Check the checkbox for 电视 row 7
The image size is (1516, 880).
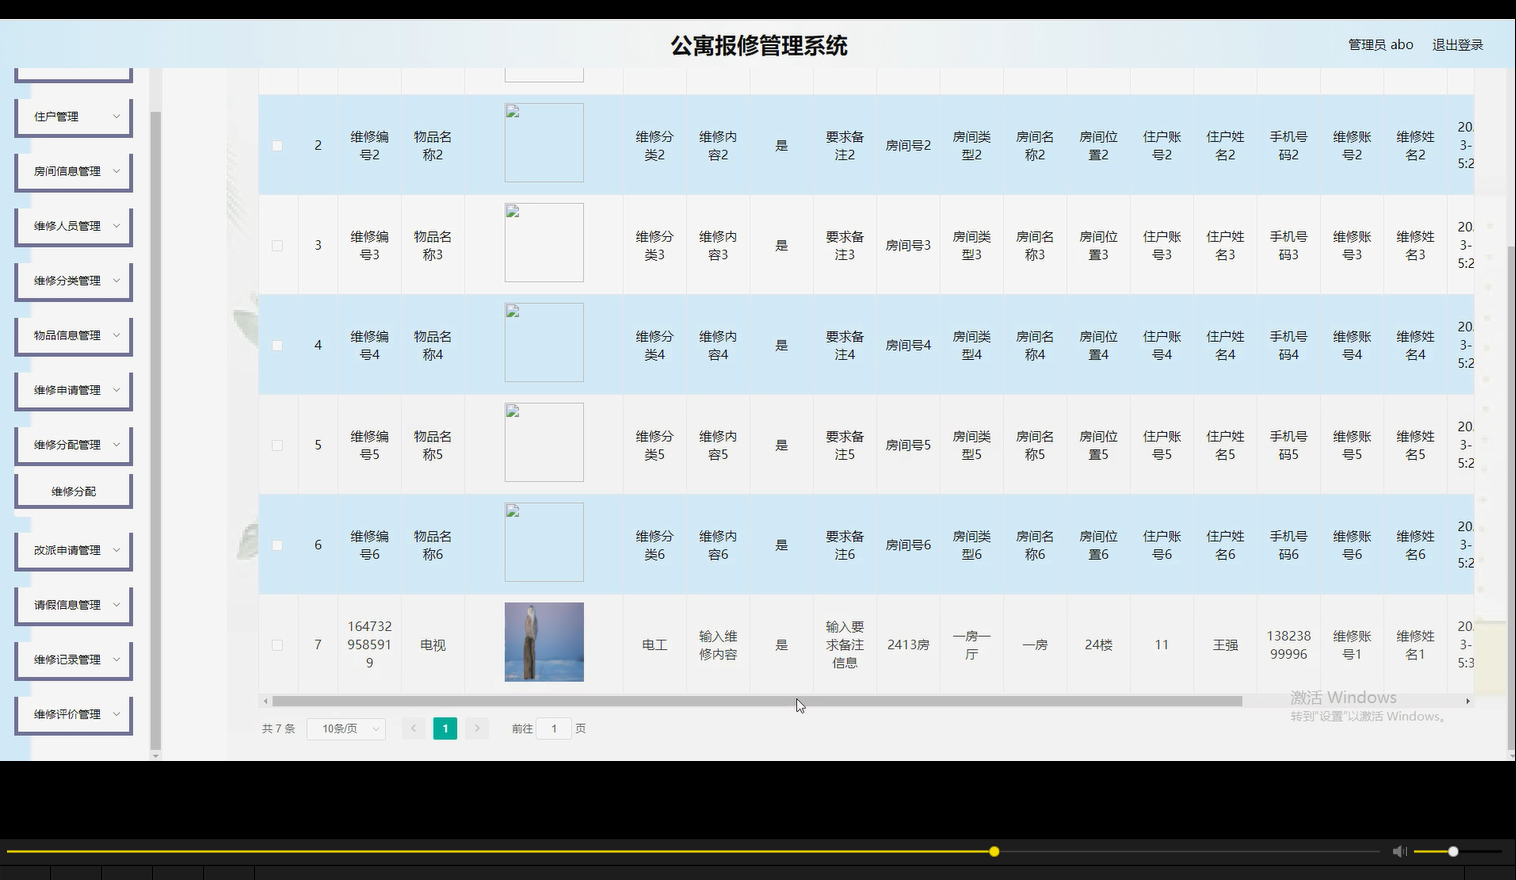tap(277, 644)
